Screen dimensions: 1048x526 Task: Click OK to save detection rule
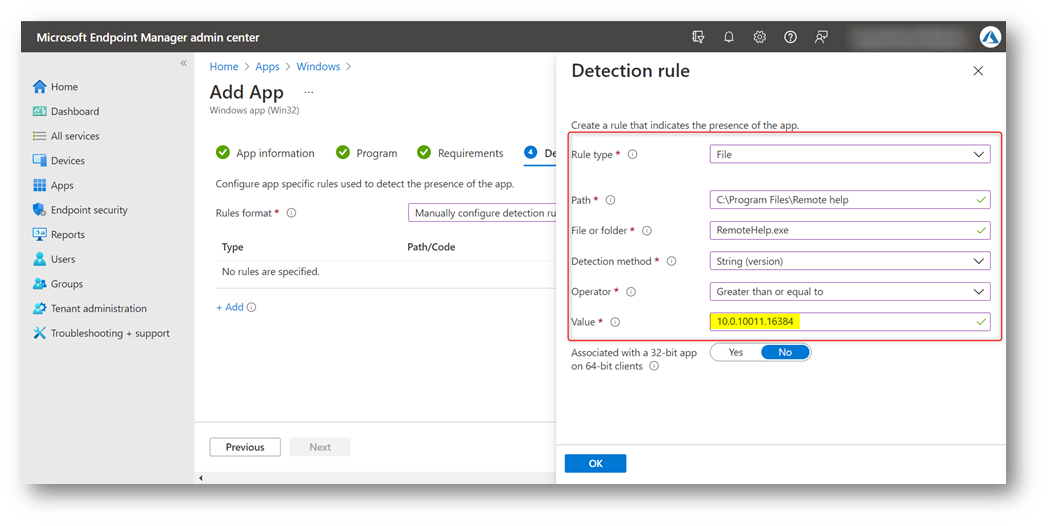(x=596, y=463)
